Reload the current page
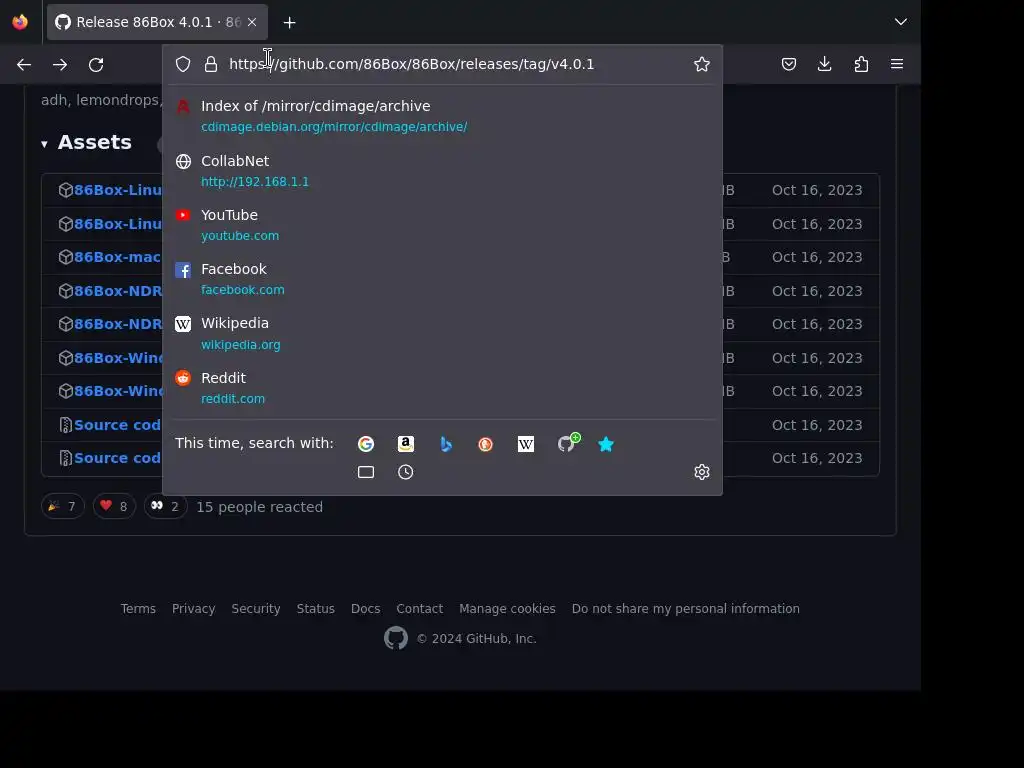This screenshot has height=768, width=1024. 96,64
